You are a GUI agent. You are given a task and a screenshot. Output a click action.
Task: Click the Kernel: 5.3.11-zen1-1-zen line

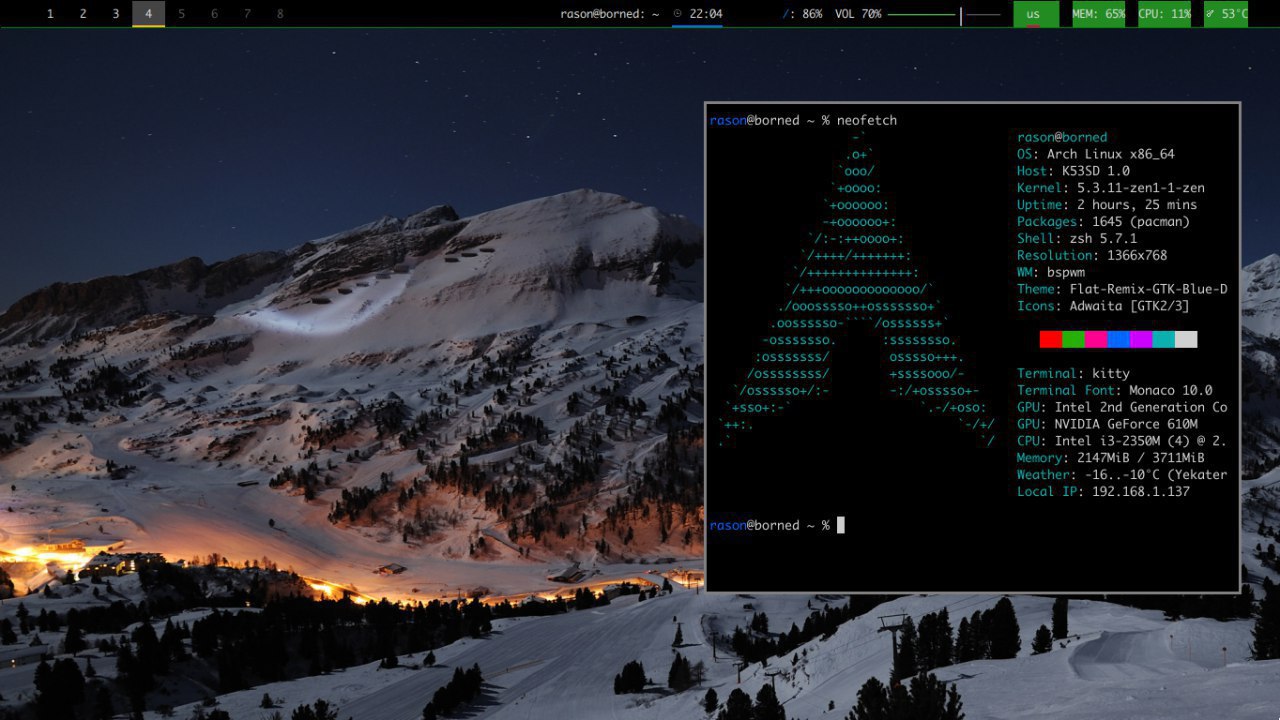tap(1111, 188)
